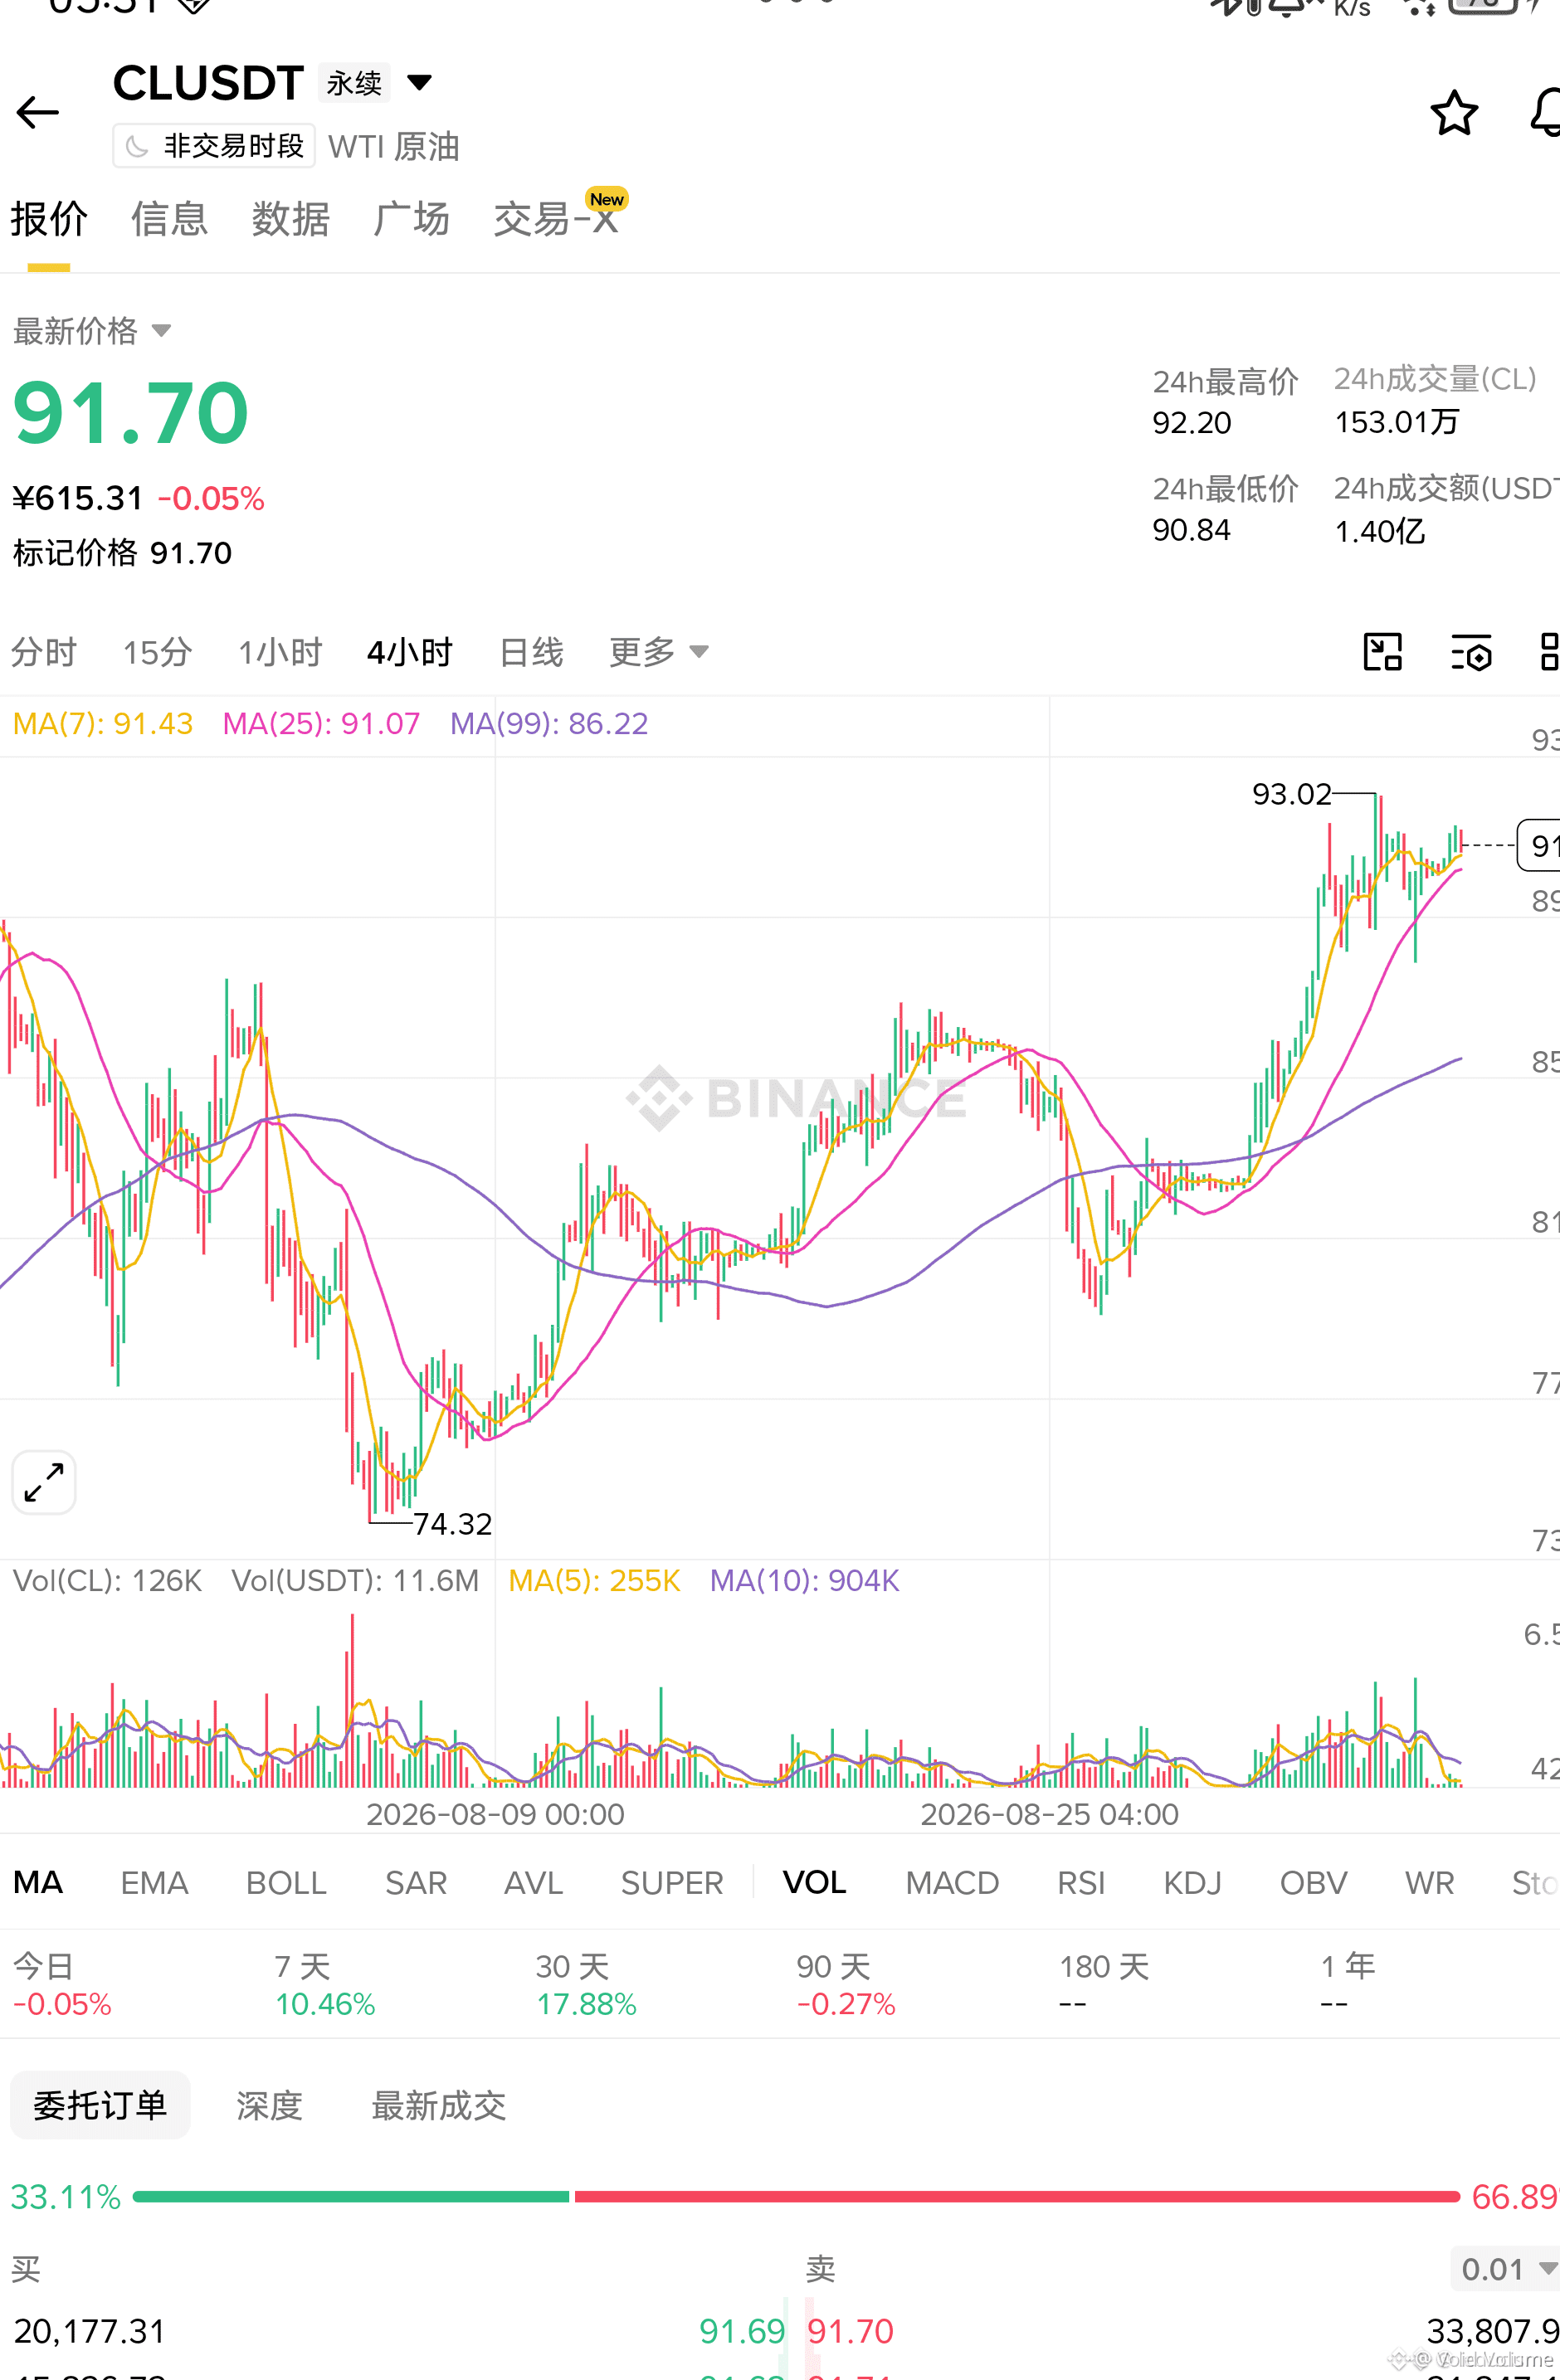
Task: Expand chart to fullscreen
Action: coord(44,1482)
